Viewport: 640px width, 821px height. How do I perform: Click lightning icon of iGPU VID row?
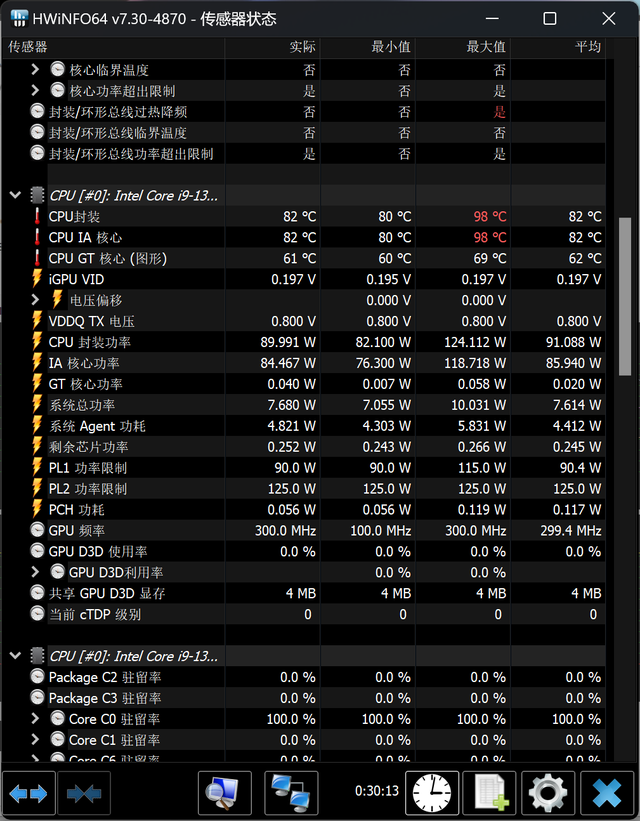[37, 279]
